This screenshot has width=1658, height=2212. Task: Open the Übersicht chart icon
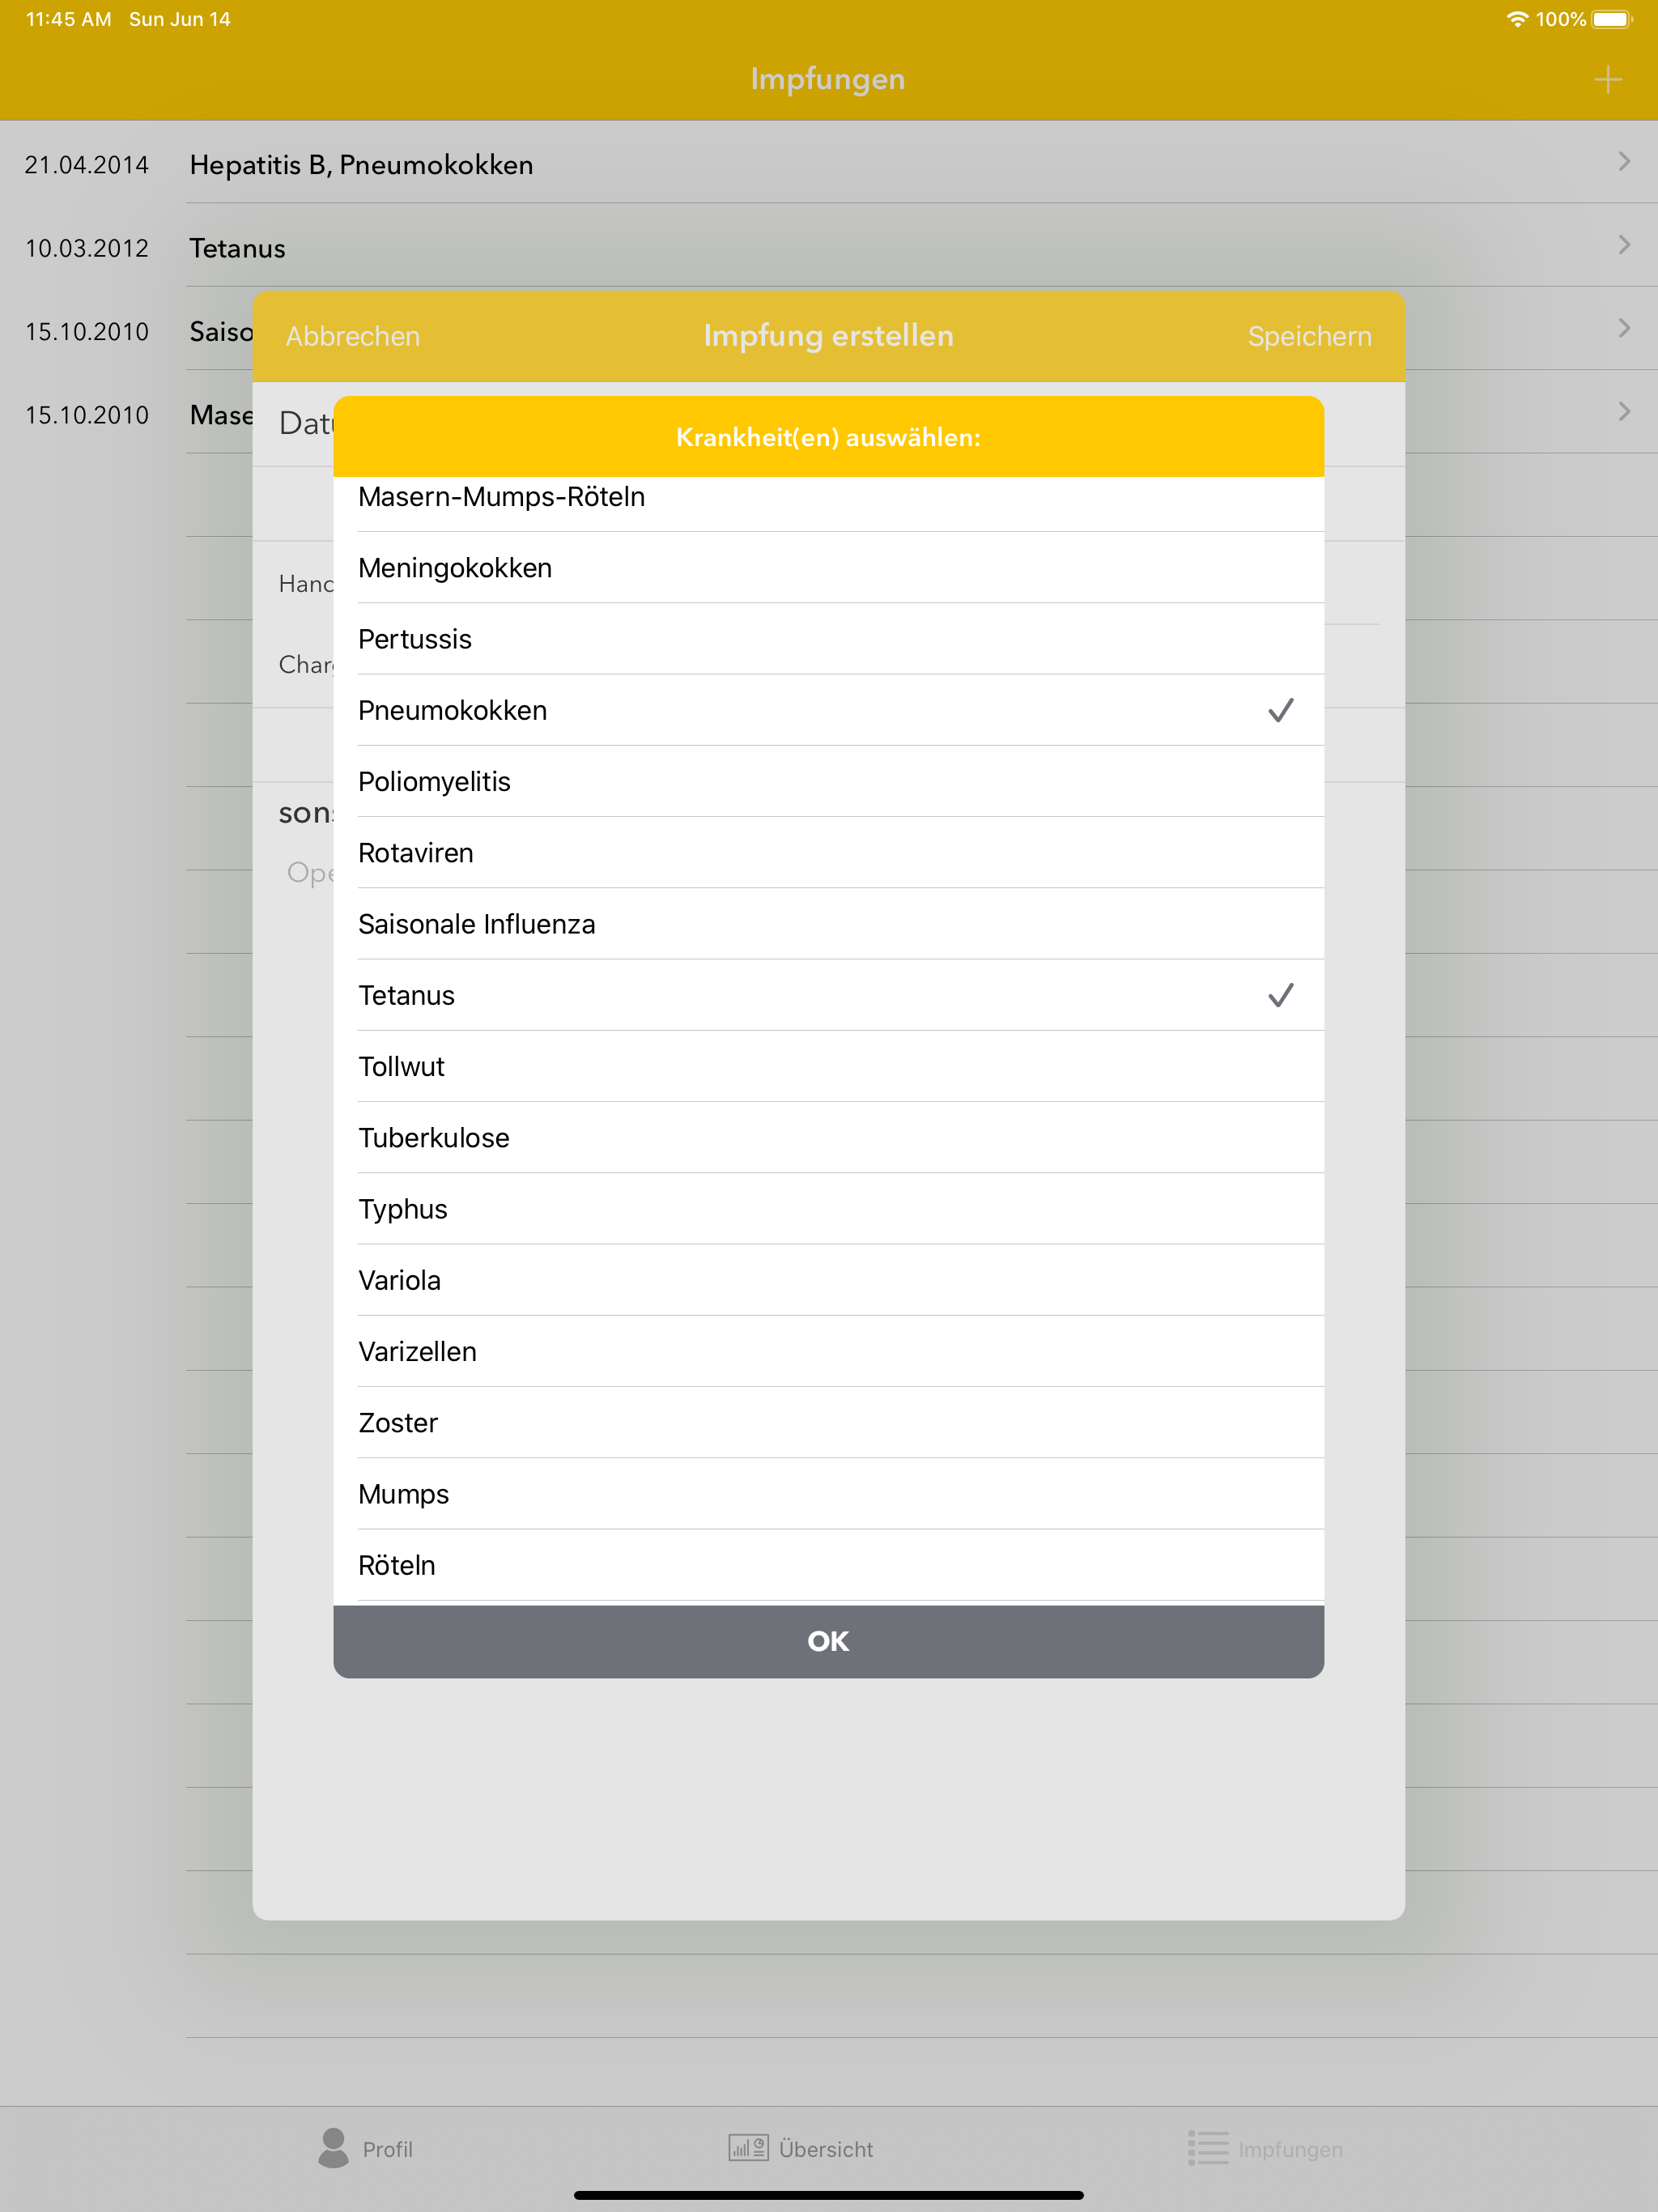click(748, 2147)
